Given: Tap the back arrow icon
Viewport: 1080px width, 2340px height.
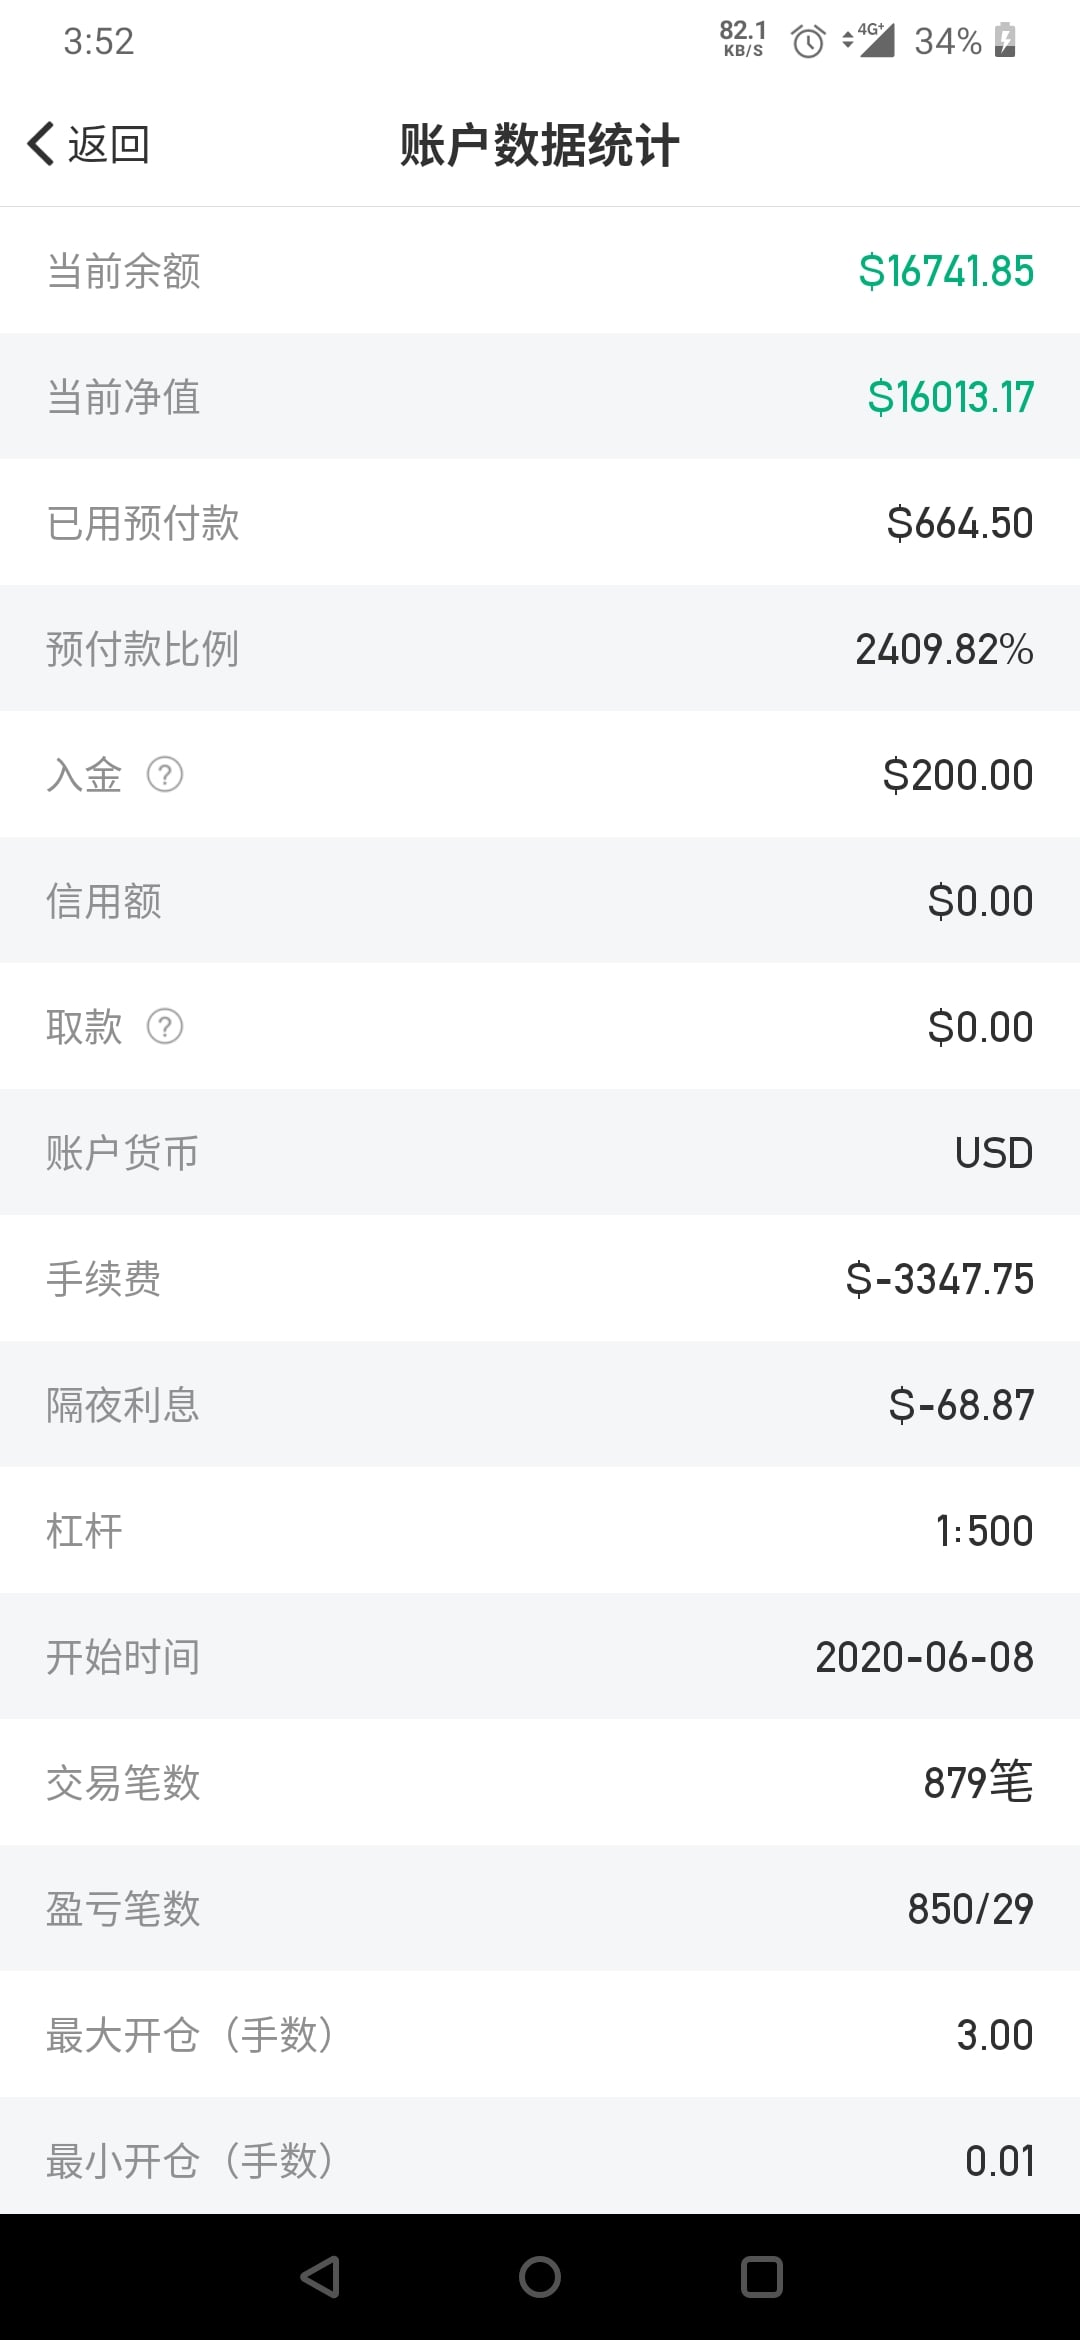Looking at the screenshot, I should [40, 144].
